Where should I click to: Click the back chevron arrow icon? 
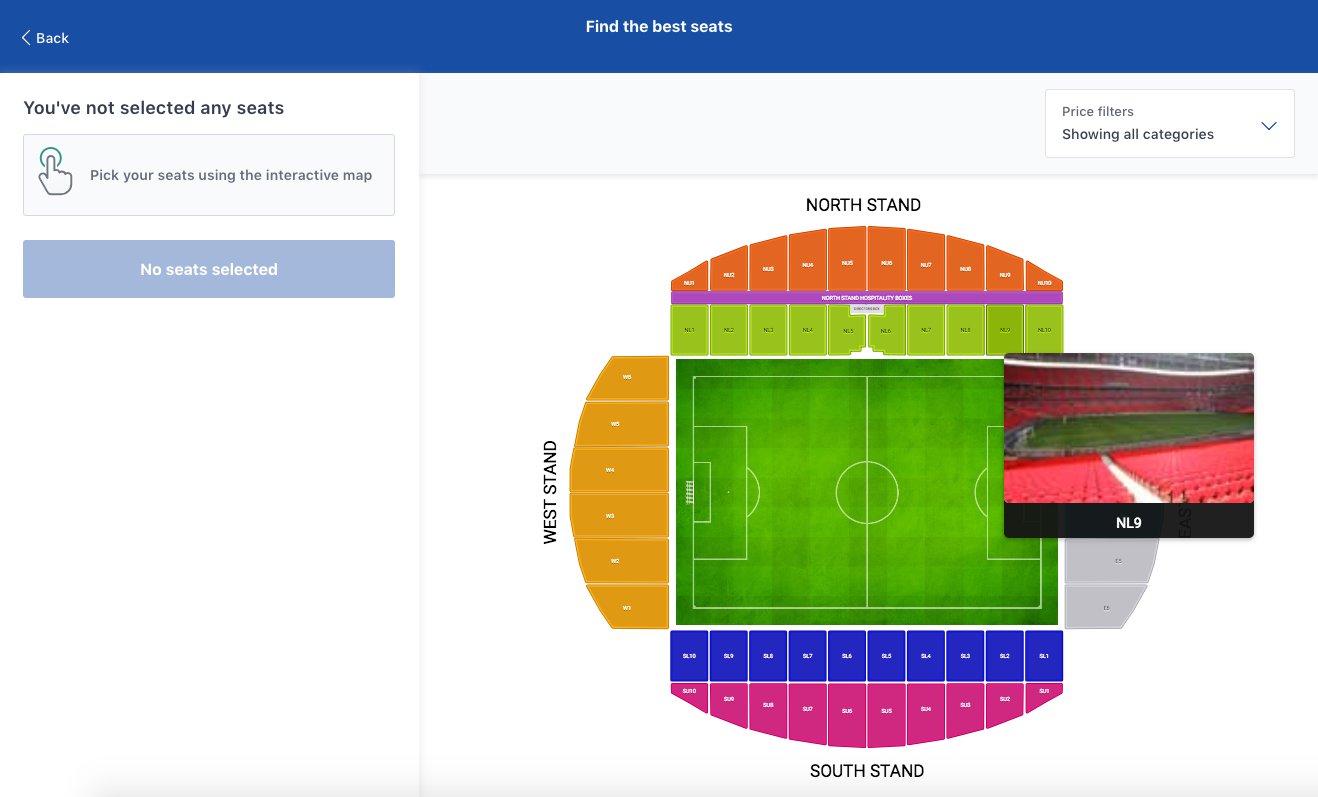point(26,38)
